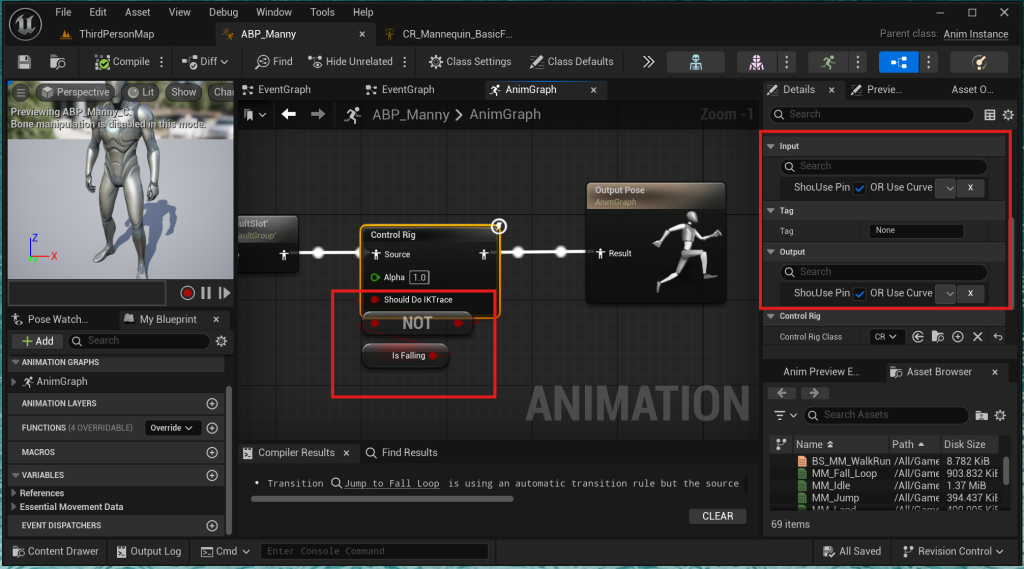Toggle Input ShouUse Pin checkbox
Viewport: 1024px width, 569px height.
click(859, 188)
